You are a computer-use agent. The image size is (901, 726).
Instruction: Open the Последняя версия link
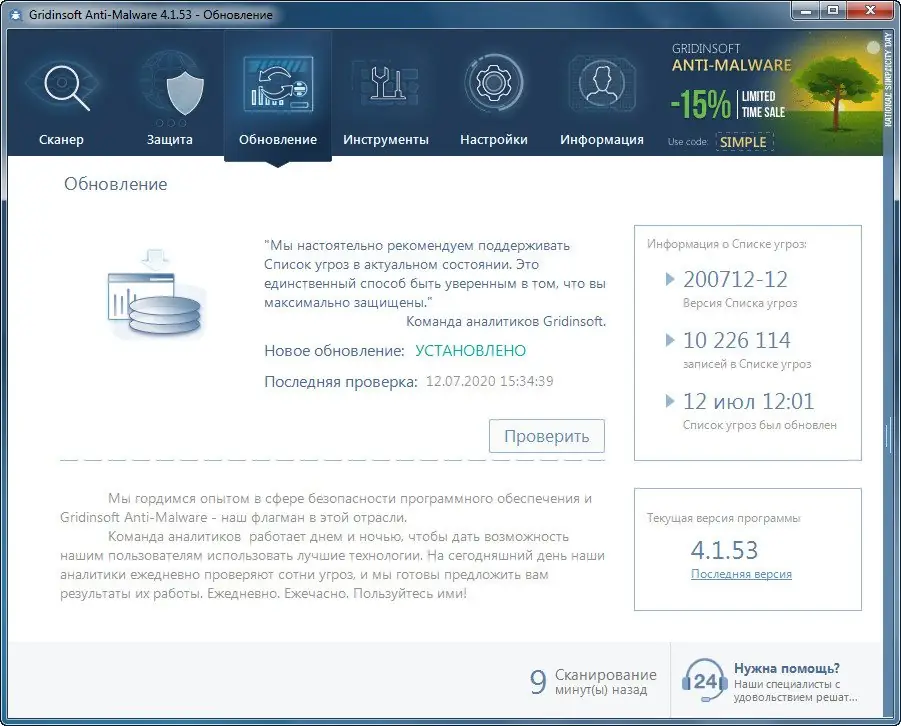pyautogui.click(x=741, y=574)
